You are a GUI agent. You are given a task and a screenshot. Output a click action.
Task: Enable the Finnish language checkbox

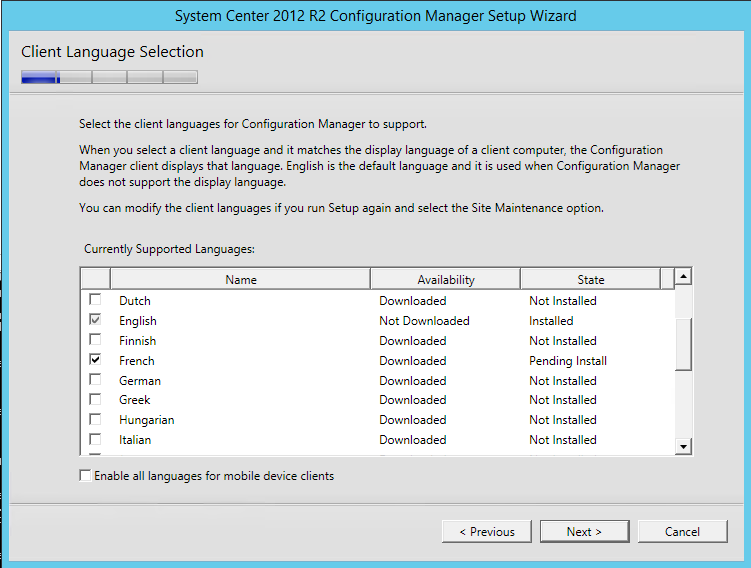pos(95,340)
